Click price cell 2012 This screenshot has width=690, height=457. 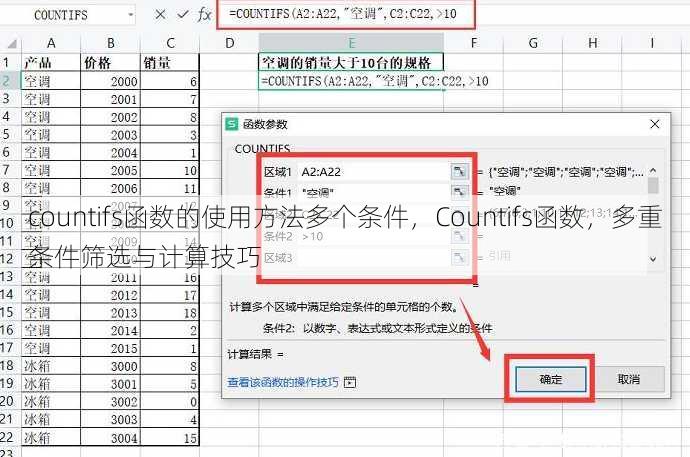point(110,295)
